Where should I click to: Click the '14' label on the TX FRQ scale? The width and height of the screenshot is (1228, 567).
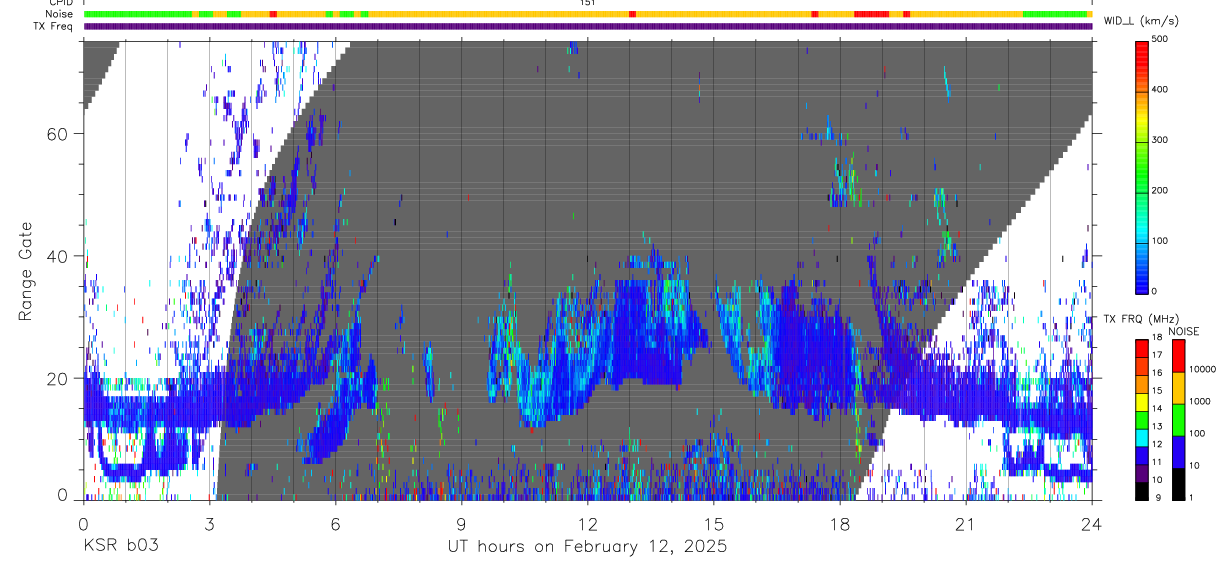coord(1157,409)
